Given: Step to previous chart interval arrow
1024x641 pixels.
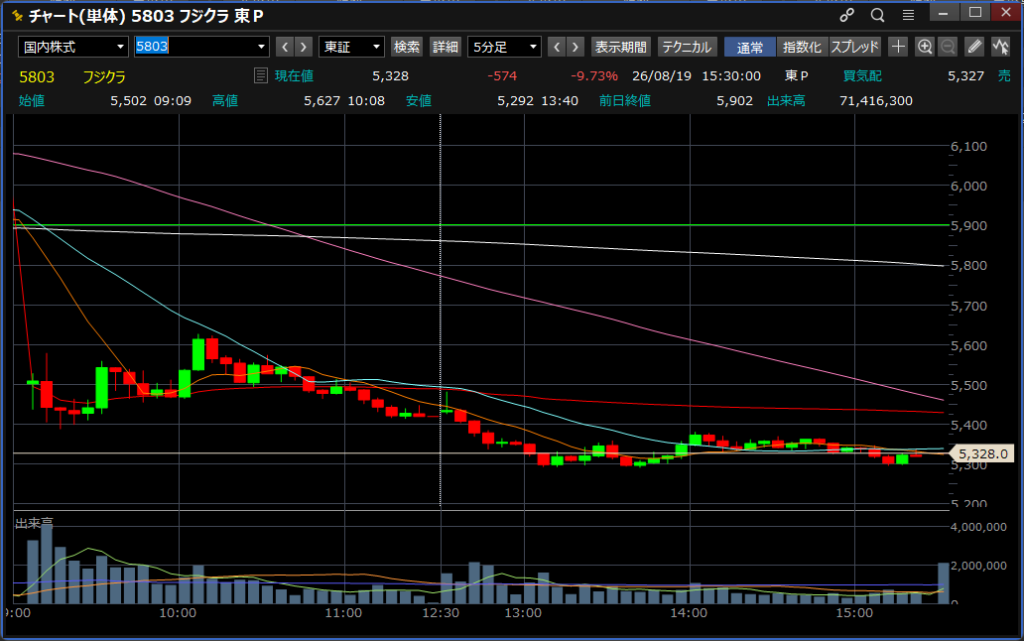Looking at the screenshot, I should (x=556, y=47).
